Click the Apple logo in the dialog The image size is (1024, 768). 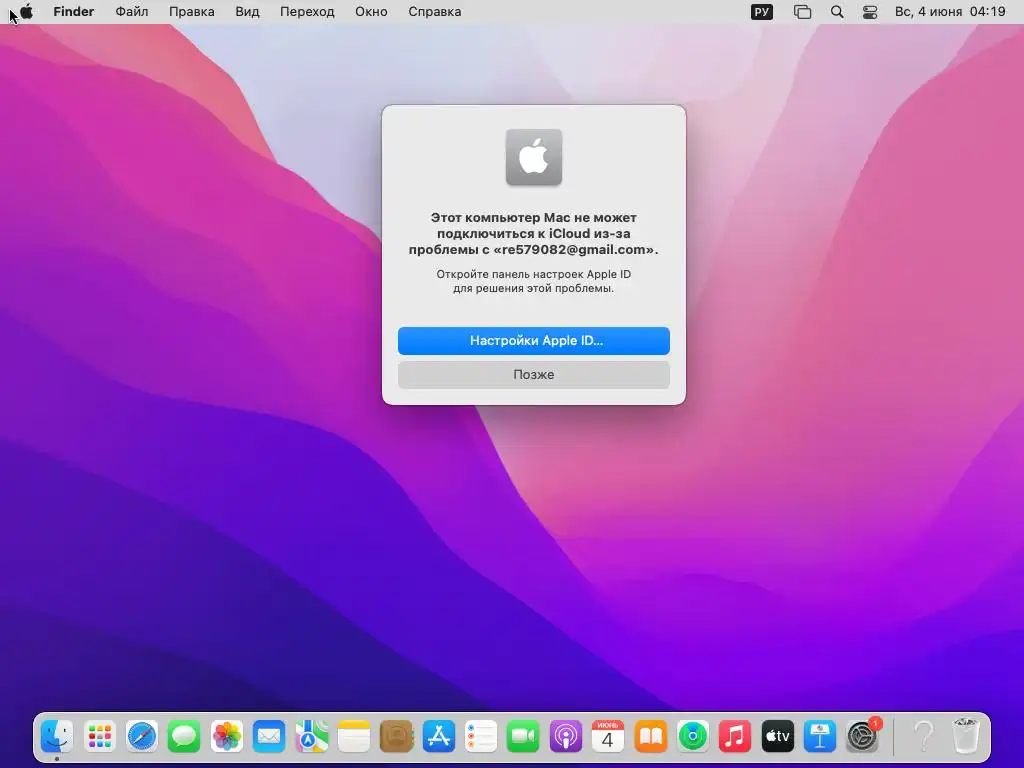pos(534,157)
